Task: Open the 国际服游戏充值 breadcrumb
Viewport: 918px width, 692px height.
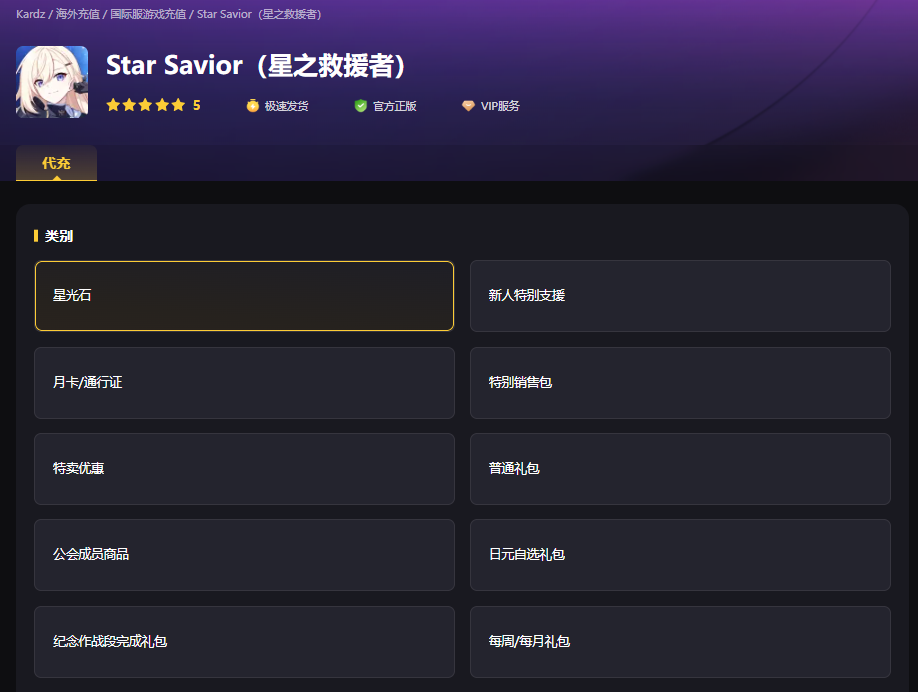Action: pyautogui.click(x=148, y=14)
